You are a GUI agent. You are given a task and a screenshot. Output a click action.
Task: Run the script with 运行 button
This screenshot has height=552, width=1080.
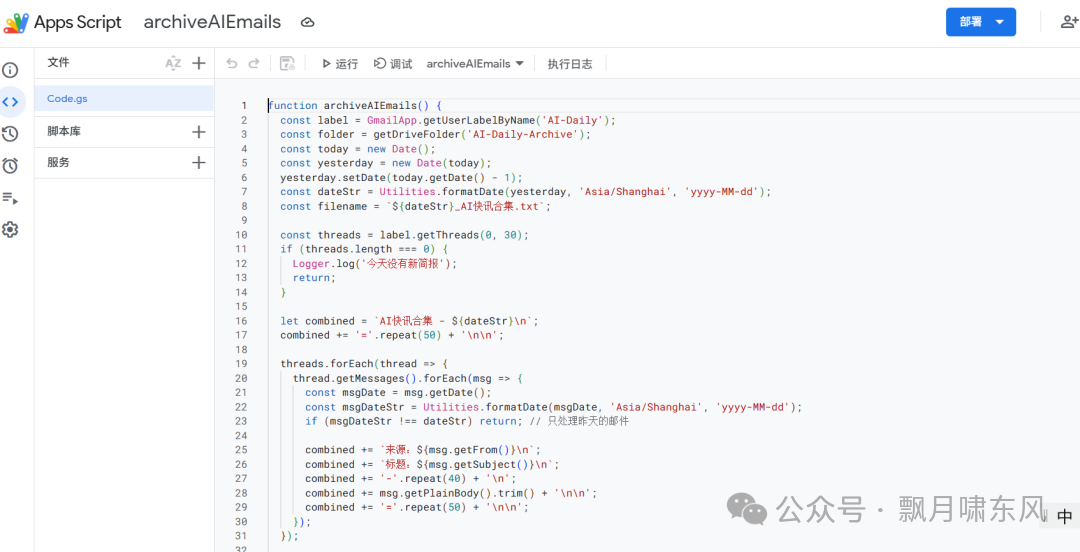pyautogui.click(x=340, y=63)
